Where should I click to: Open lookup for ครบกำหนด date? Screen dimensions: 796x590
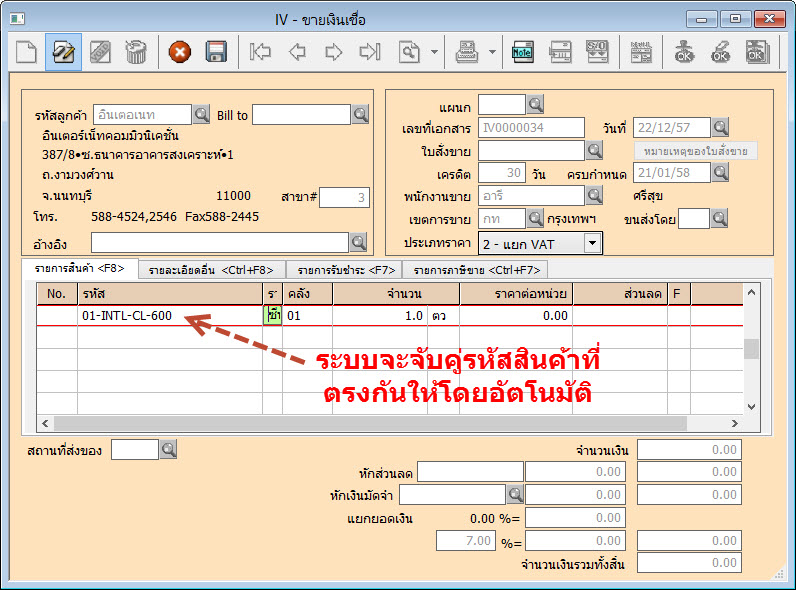tap(720, 173)
